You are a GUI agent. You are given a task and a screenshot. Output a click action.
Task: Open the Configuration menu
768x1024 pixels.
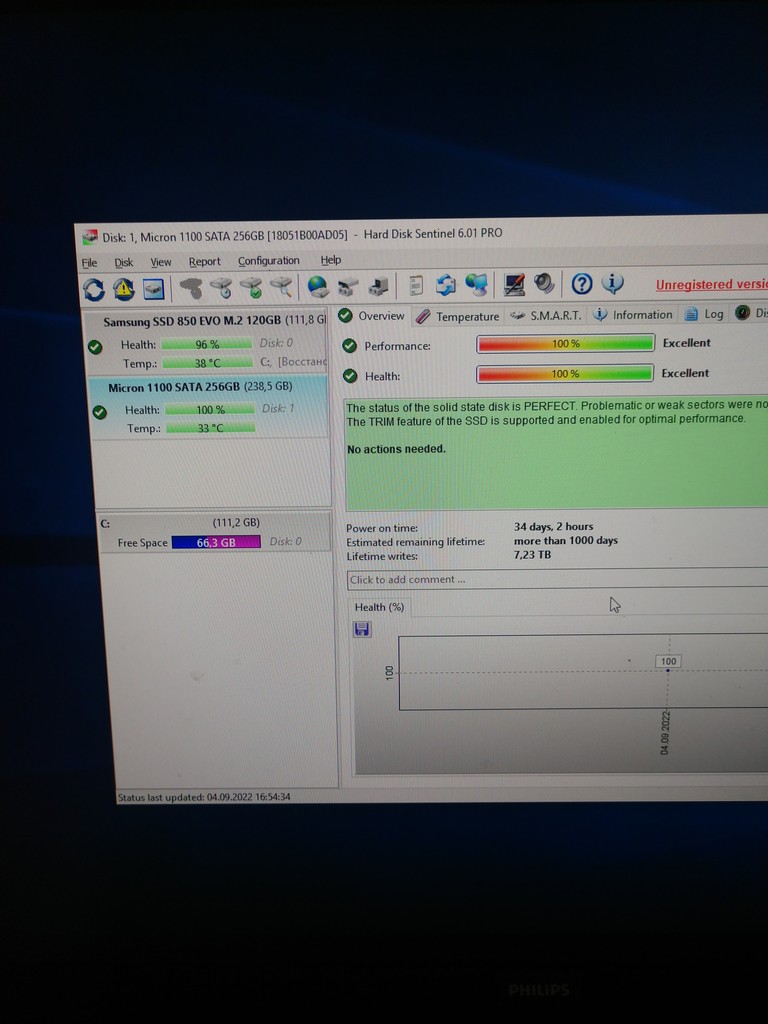point(268,261)
